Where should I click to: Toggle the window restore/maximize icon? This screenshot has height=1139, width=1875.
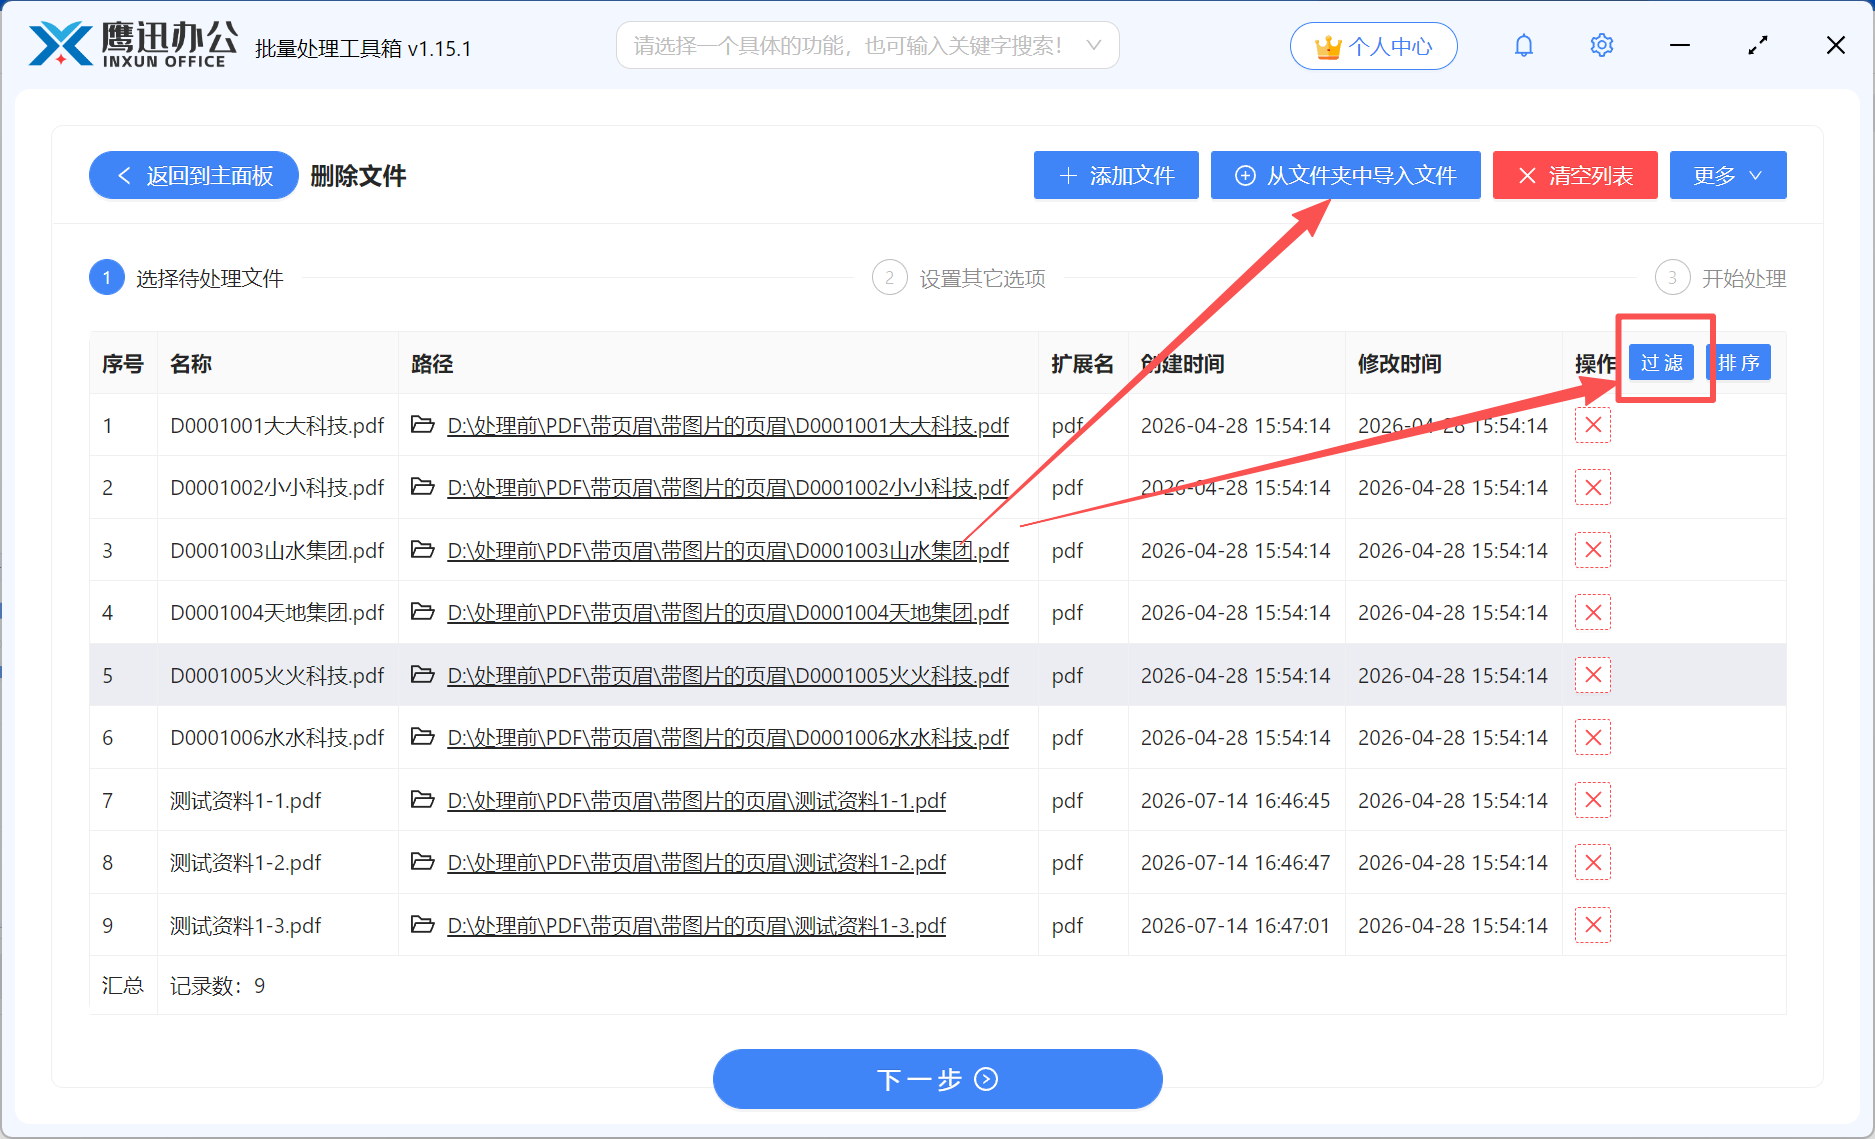pyautogui.click(x=1757, y=46)
